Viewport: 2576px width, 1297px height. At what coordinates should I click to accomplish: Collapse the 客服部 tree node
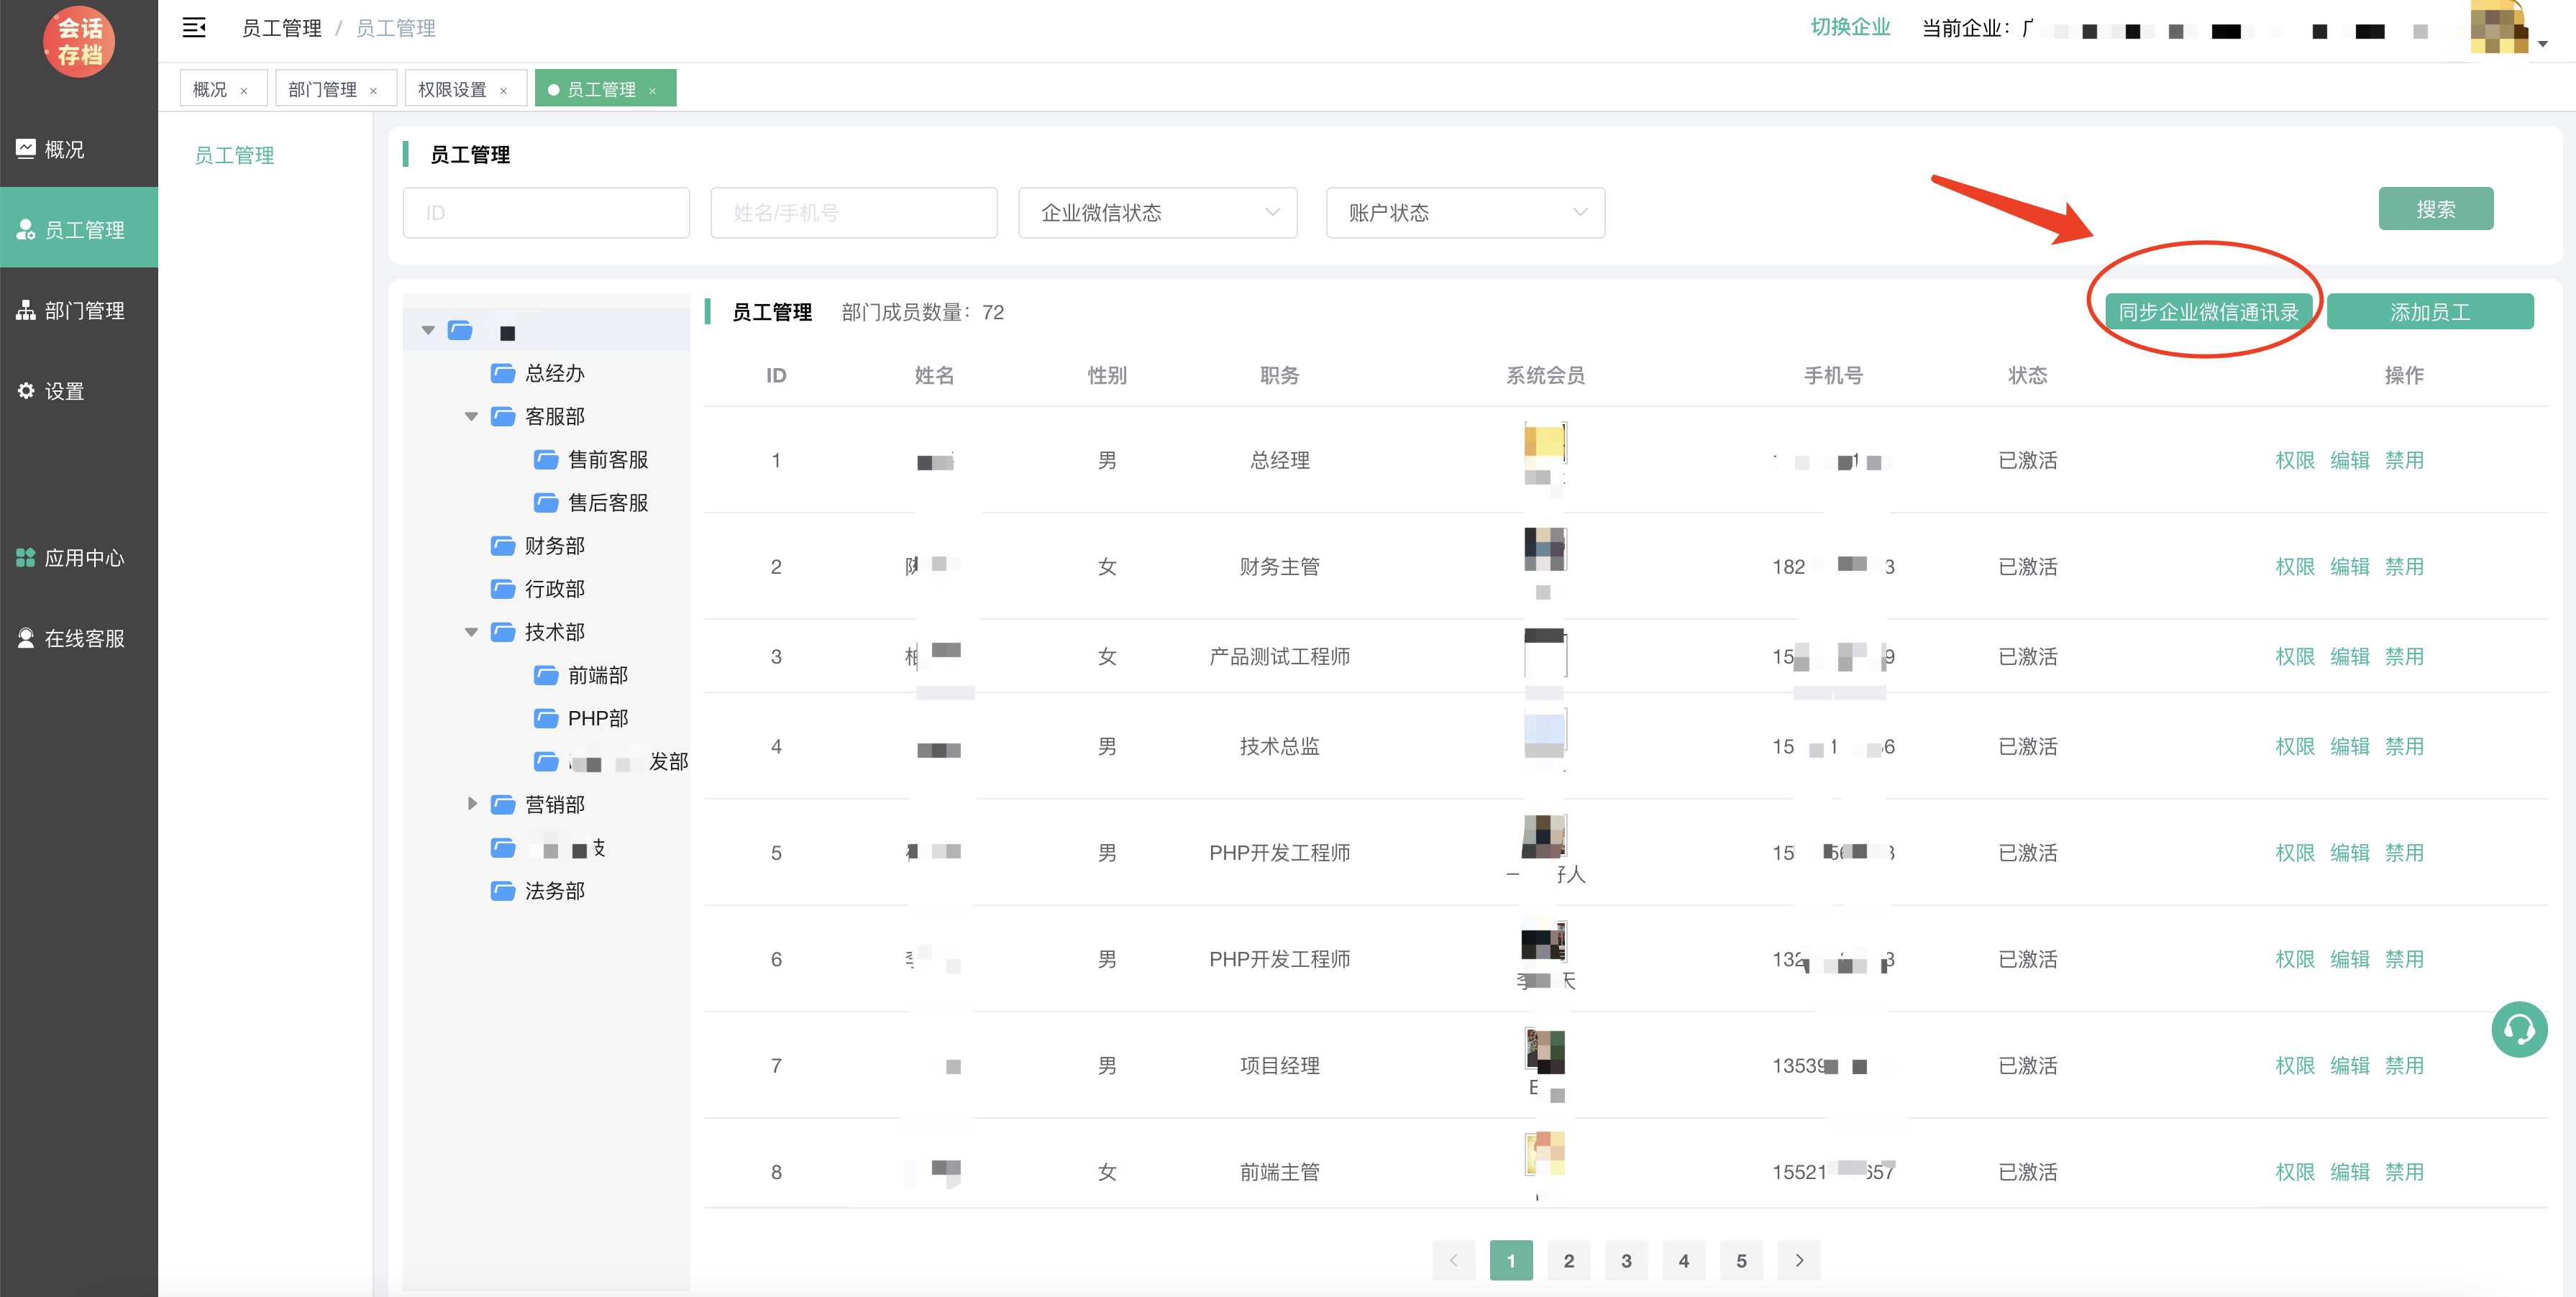pyautogui.click(x=471, y=416)
